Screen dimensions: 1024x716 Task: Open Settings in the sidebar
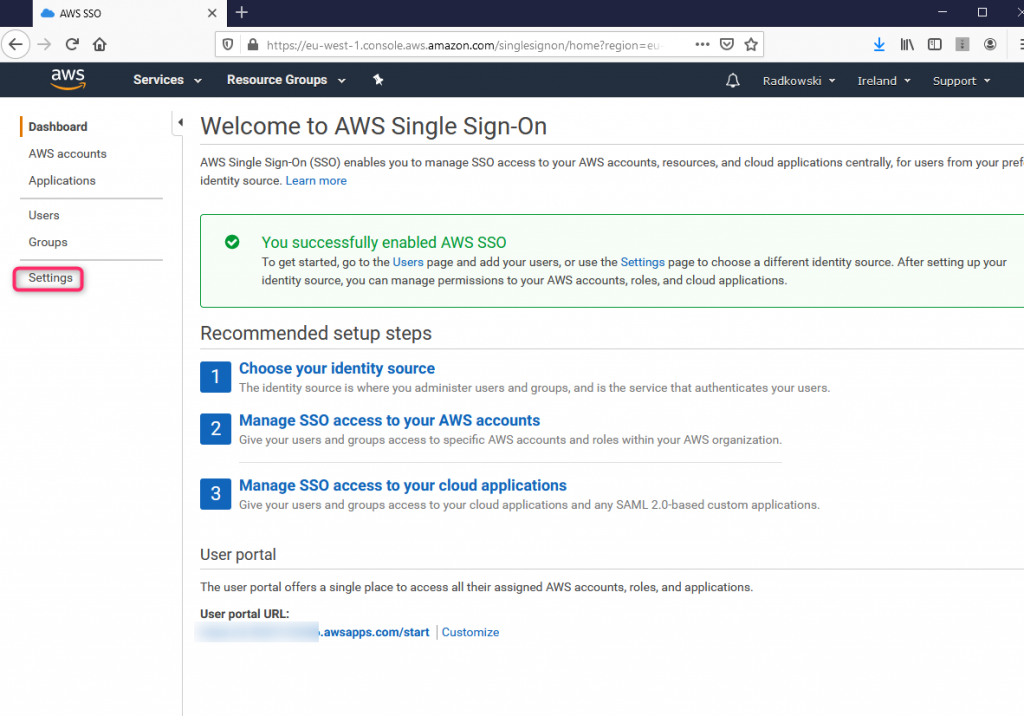coord(50,278)
